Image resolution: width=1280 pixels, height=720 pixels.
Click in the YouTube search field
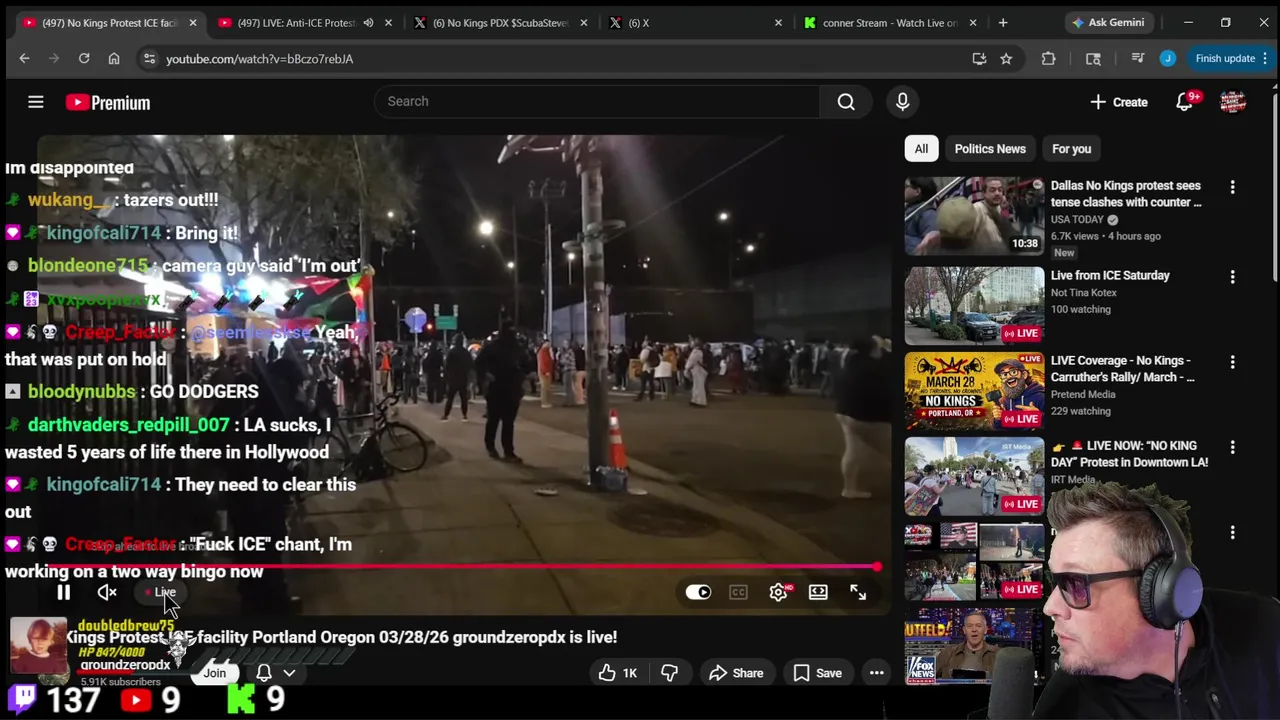(596, 101)
